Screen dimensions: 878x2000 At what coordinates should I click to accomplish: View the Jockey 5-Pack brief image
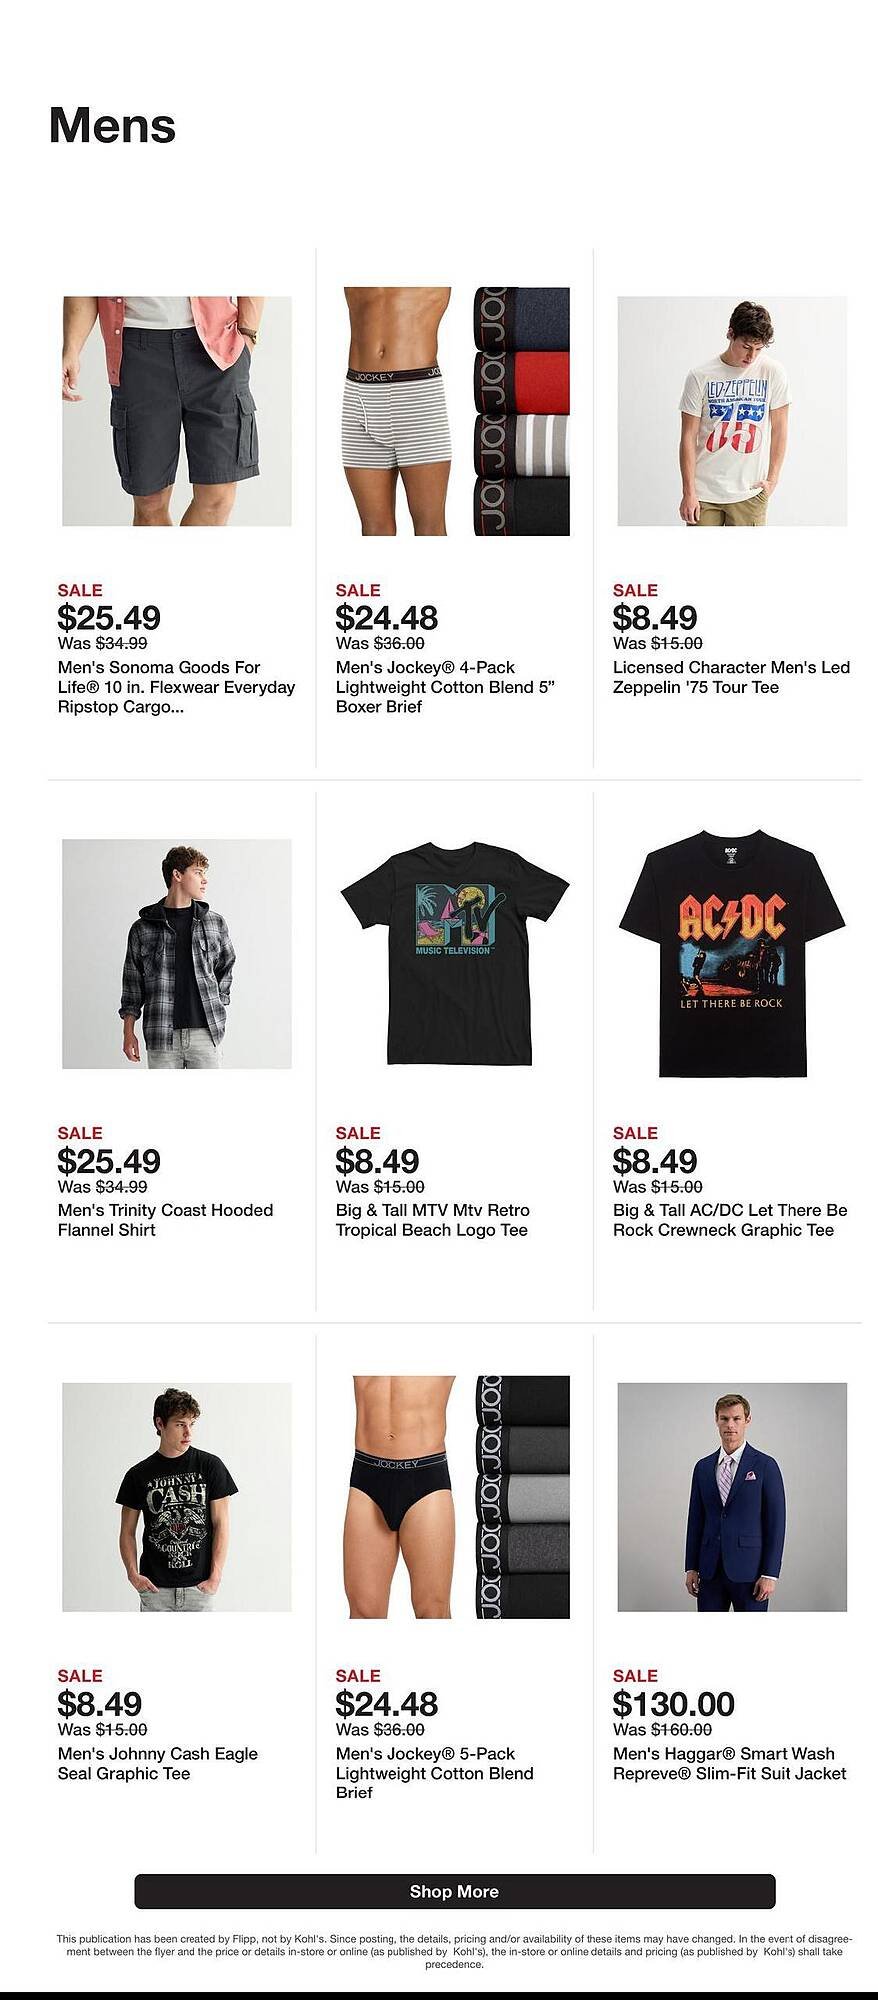[456, 1497]
